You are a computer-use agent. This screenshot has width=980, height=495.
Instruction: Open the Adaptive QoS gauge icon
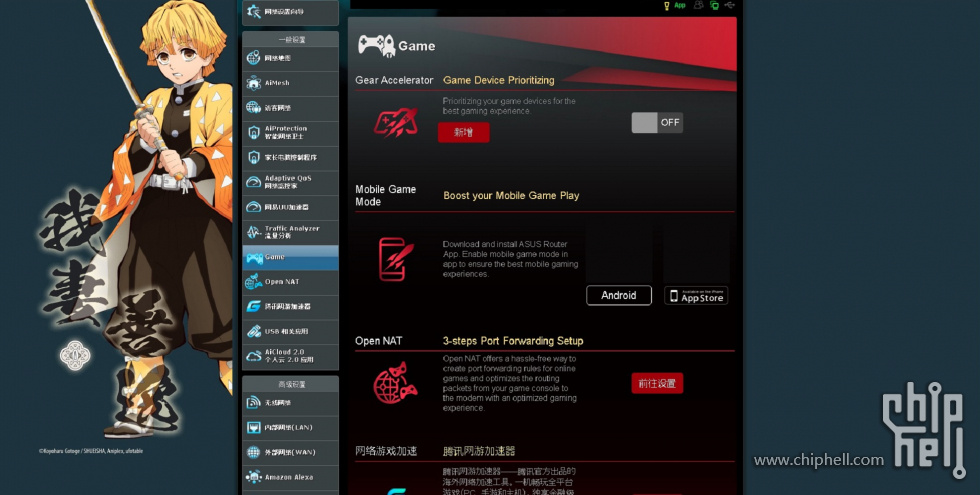(253, 182)
